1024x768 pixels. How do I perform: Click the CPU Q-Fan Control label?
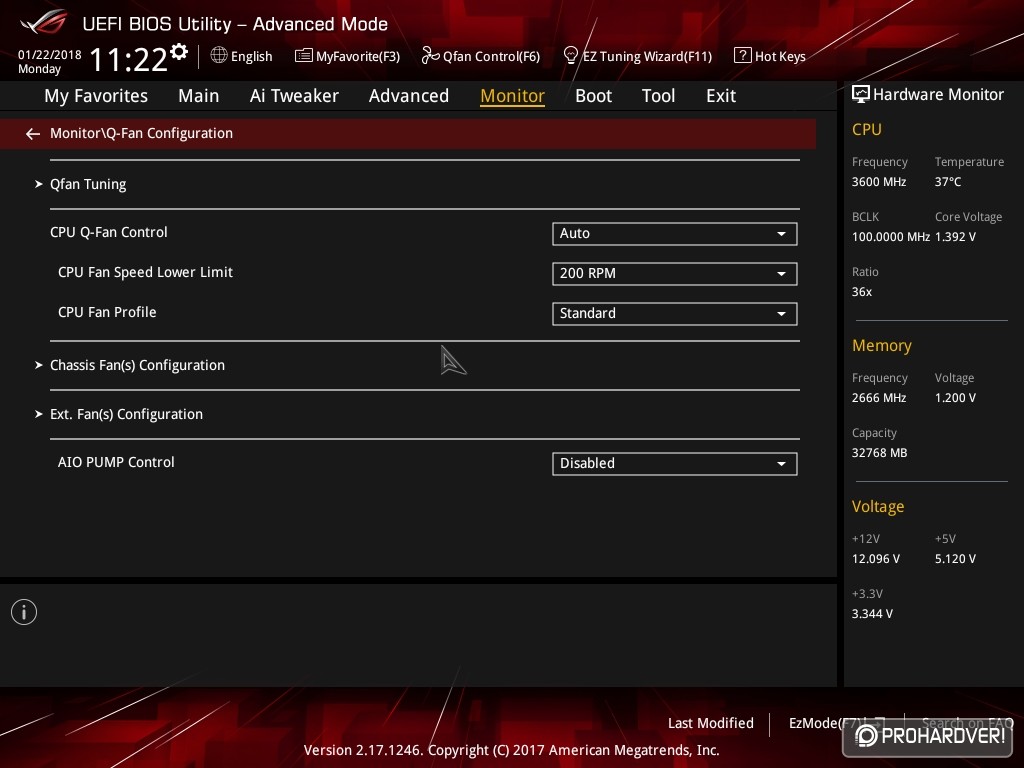[x=108, y=232]
